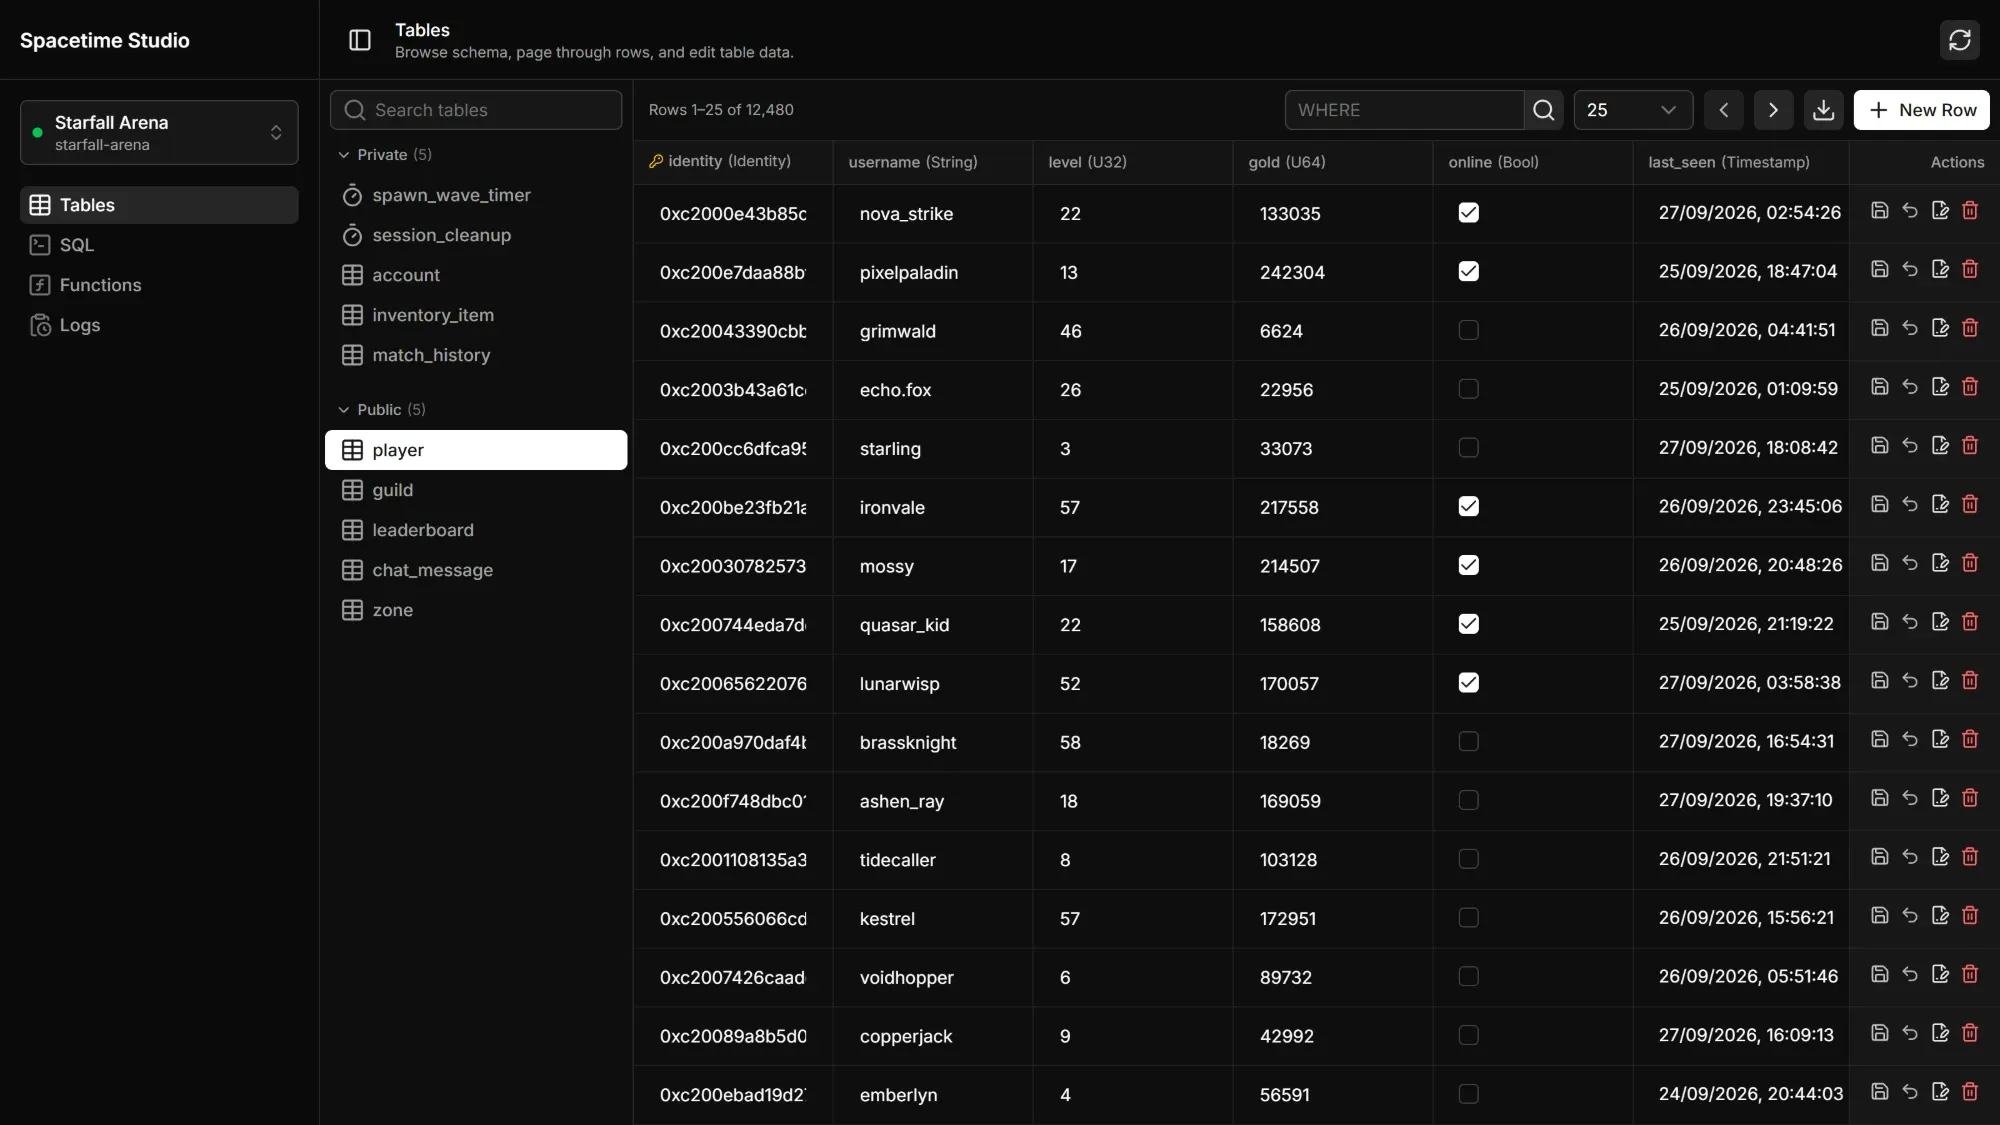
Task: Focus the WHERE filter field
Action: pos(1404,110)
